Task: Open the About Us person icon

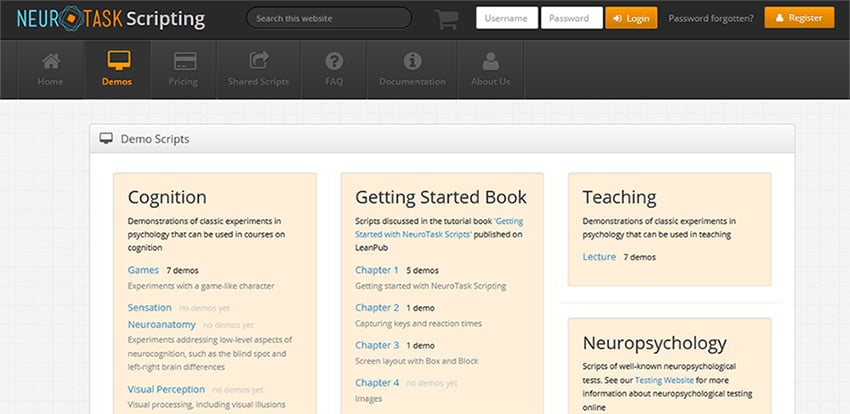Action: click(x=491, y=61)
